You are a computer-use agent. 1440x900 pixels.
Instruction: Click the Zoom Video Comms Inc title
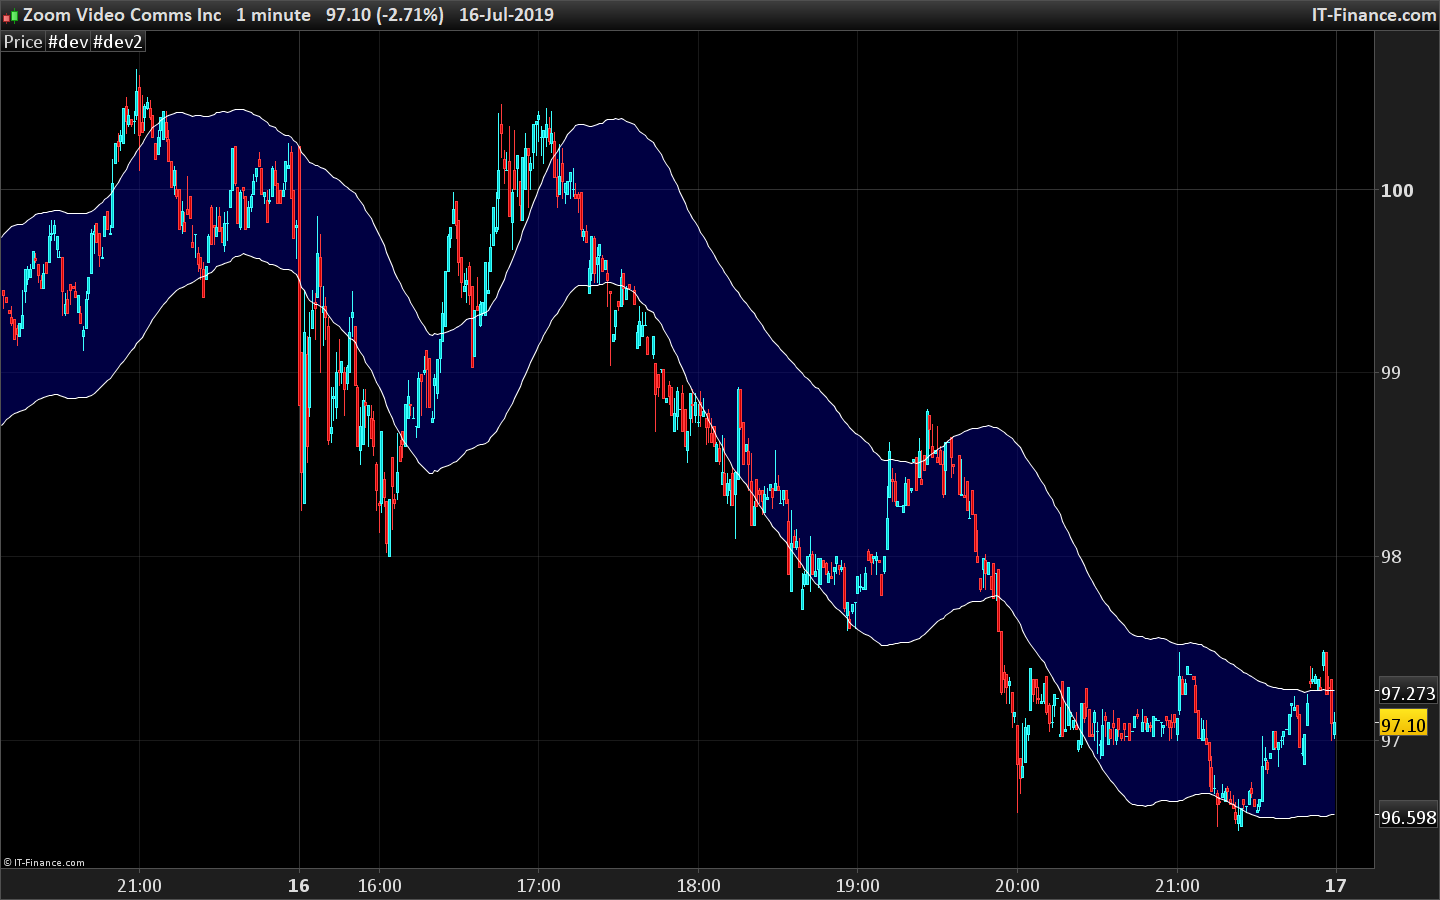(x=122, y=15)
